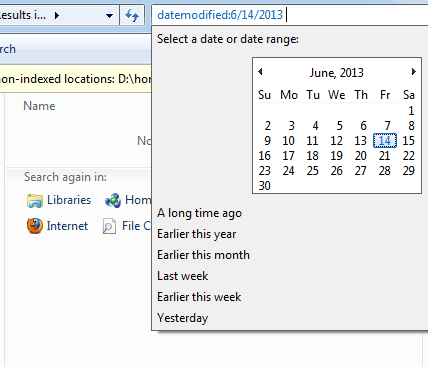Select June 27 in calendar

[360, 171]
